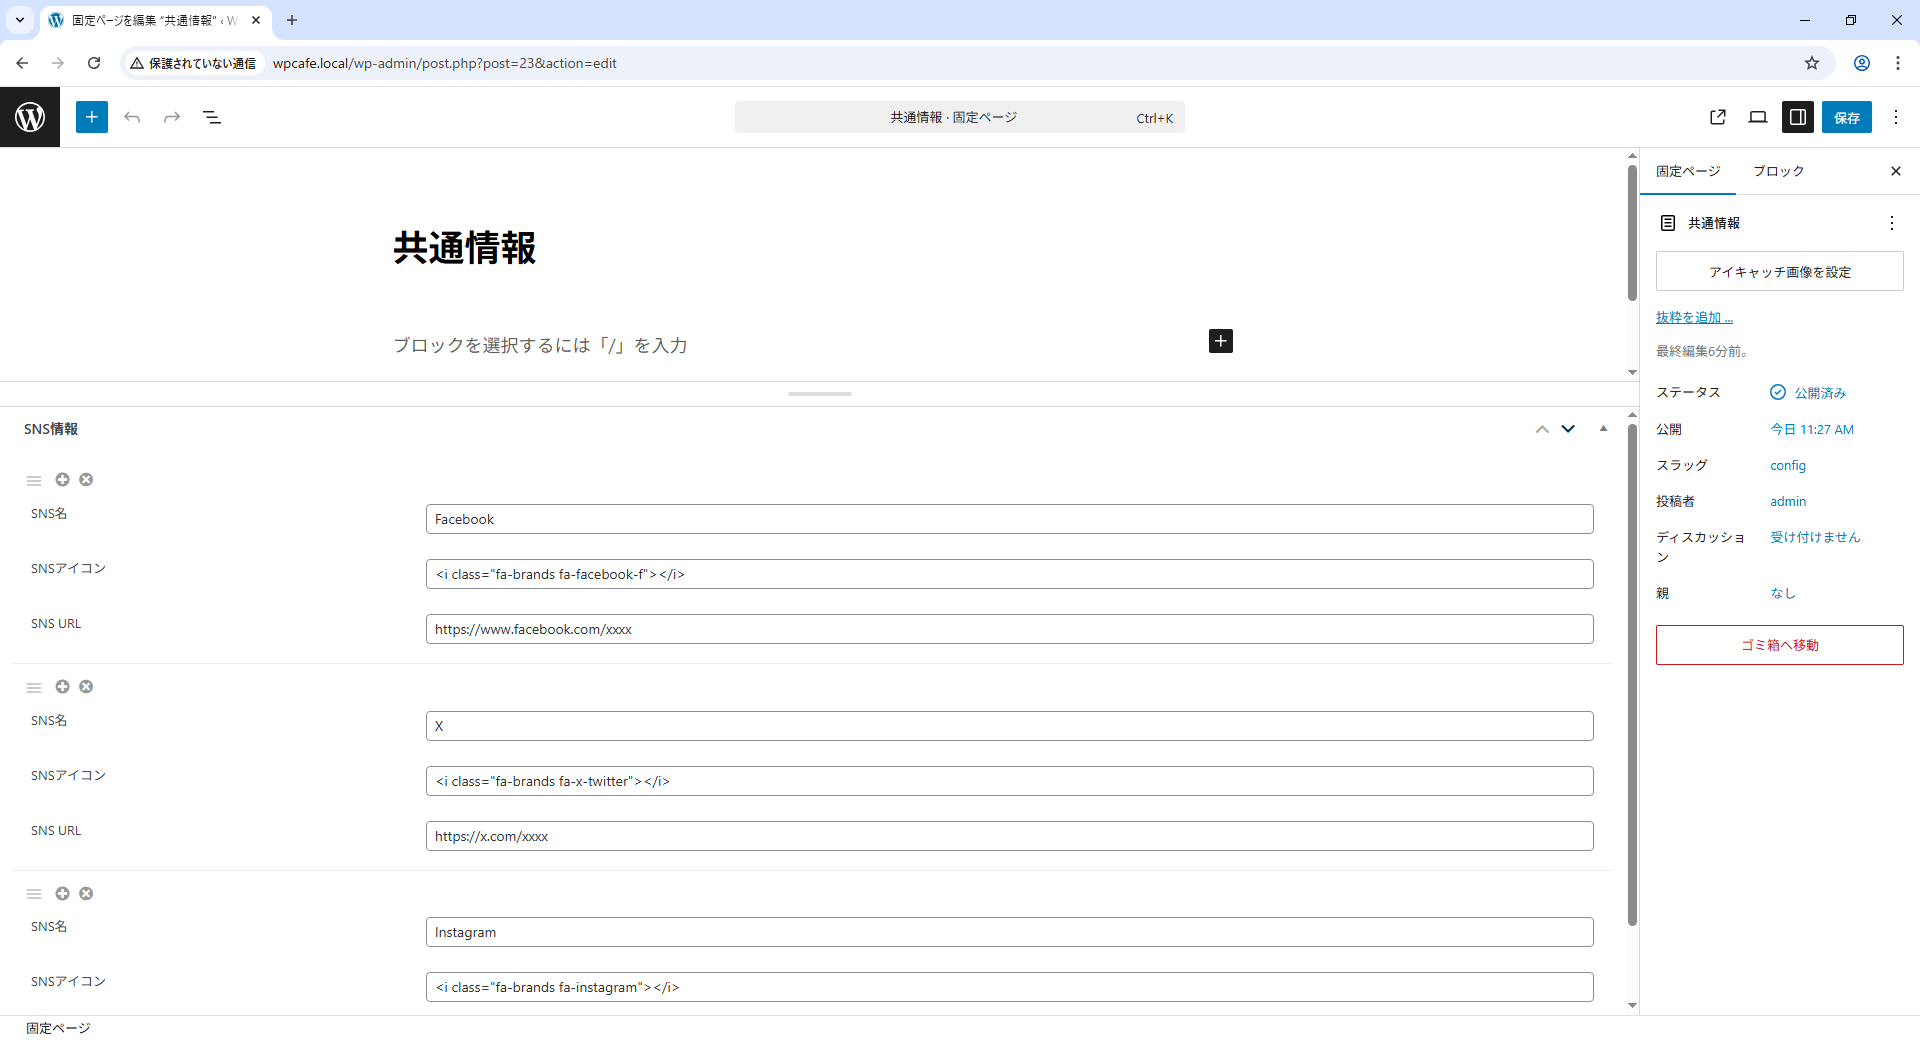This screenshot has width=1920, height=1040.
Task: Add a row after the Facebook entry
Action: [x=62, y=480]
